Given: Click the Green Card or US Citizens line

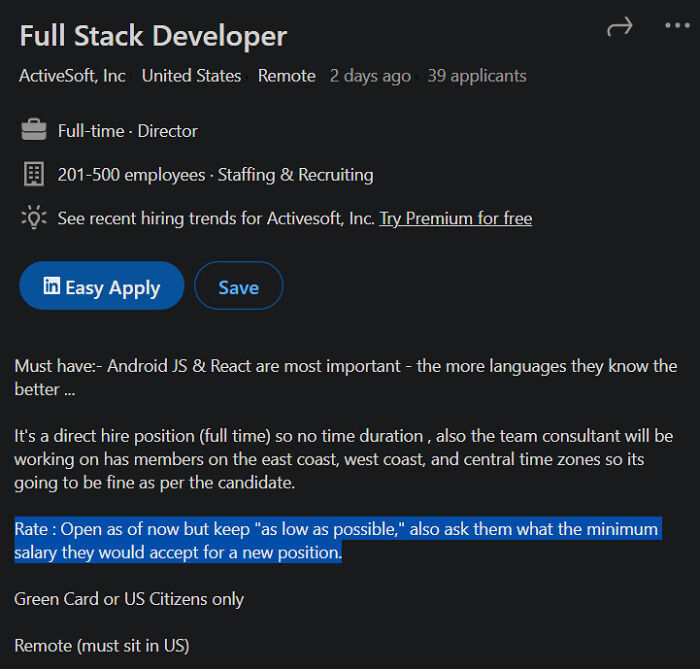Looking at the screenshot, I should click(x=129, y=599).
